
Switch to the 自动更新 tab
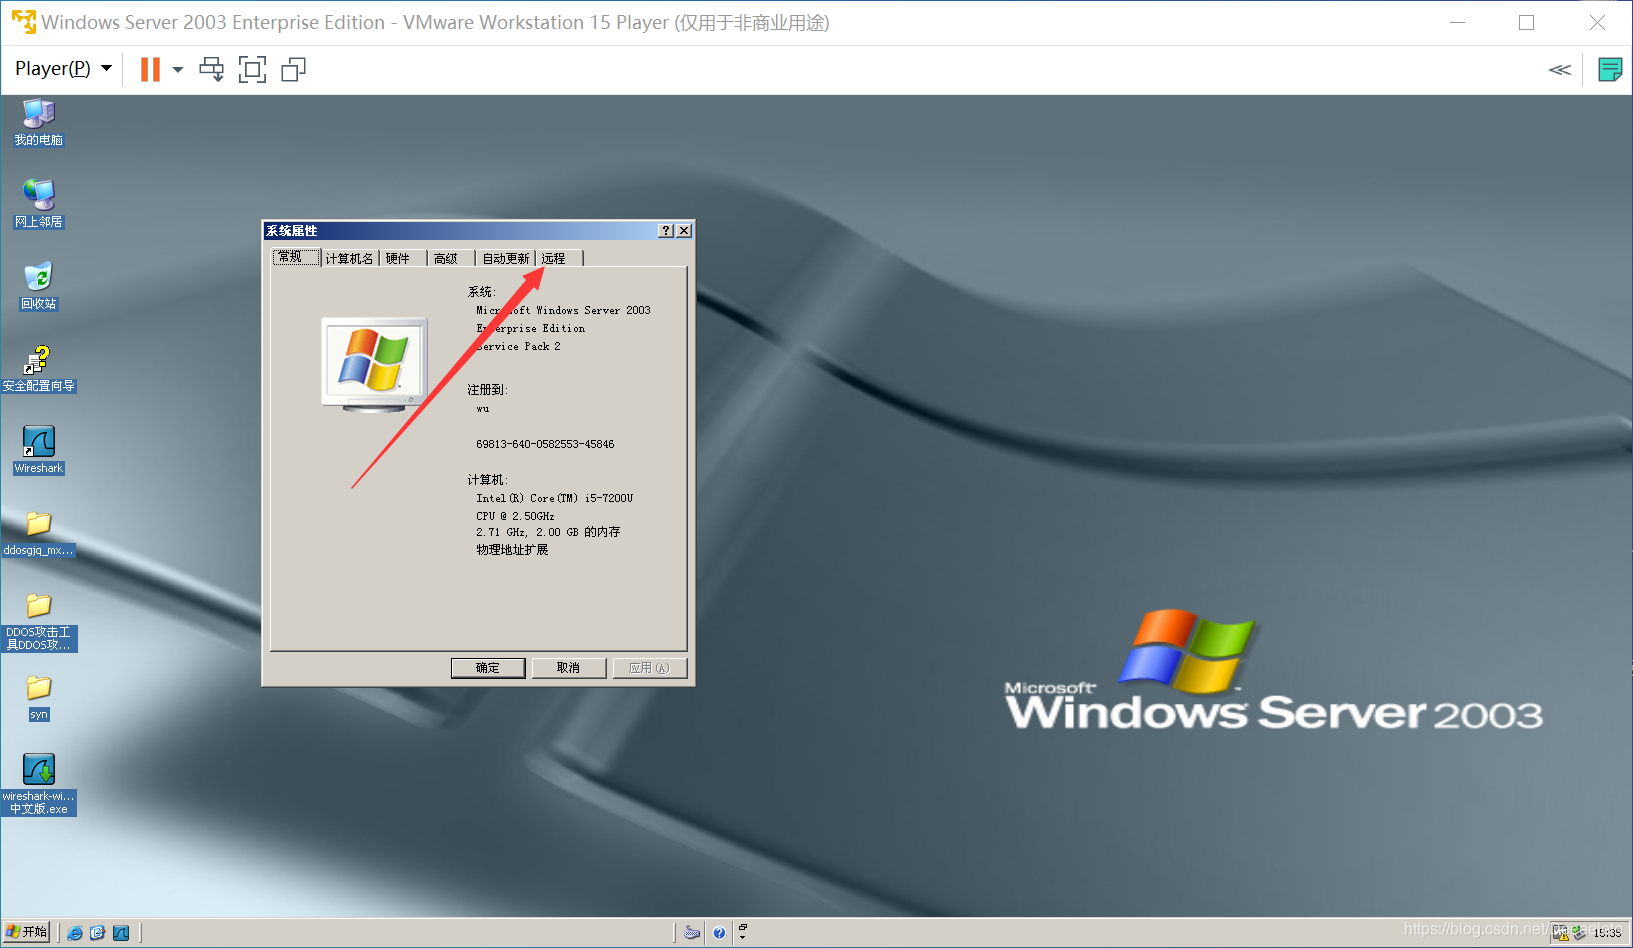[x=506, y=258]
